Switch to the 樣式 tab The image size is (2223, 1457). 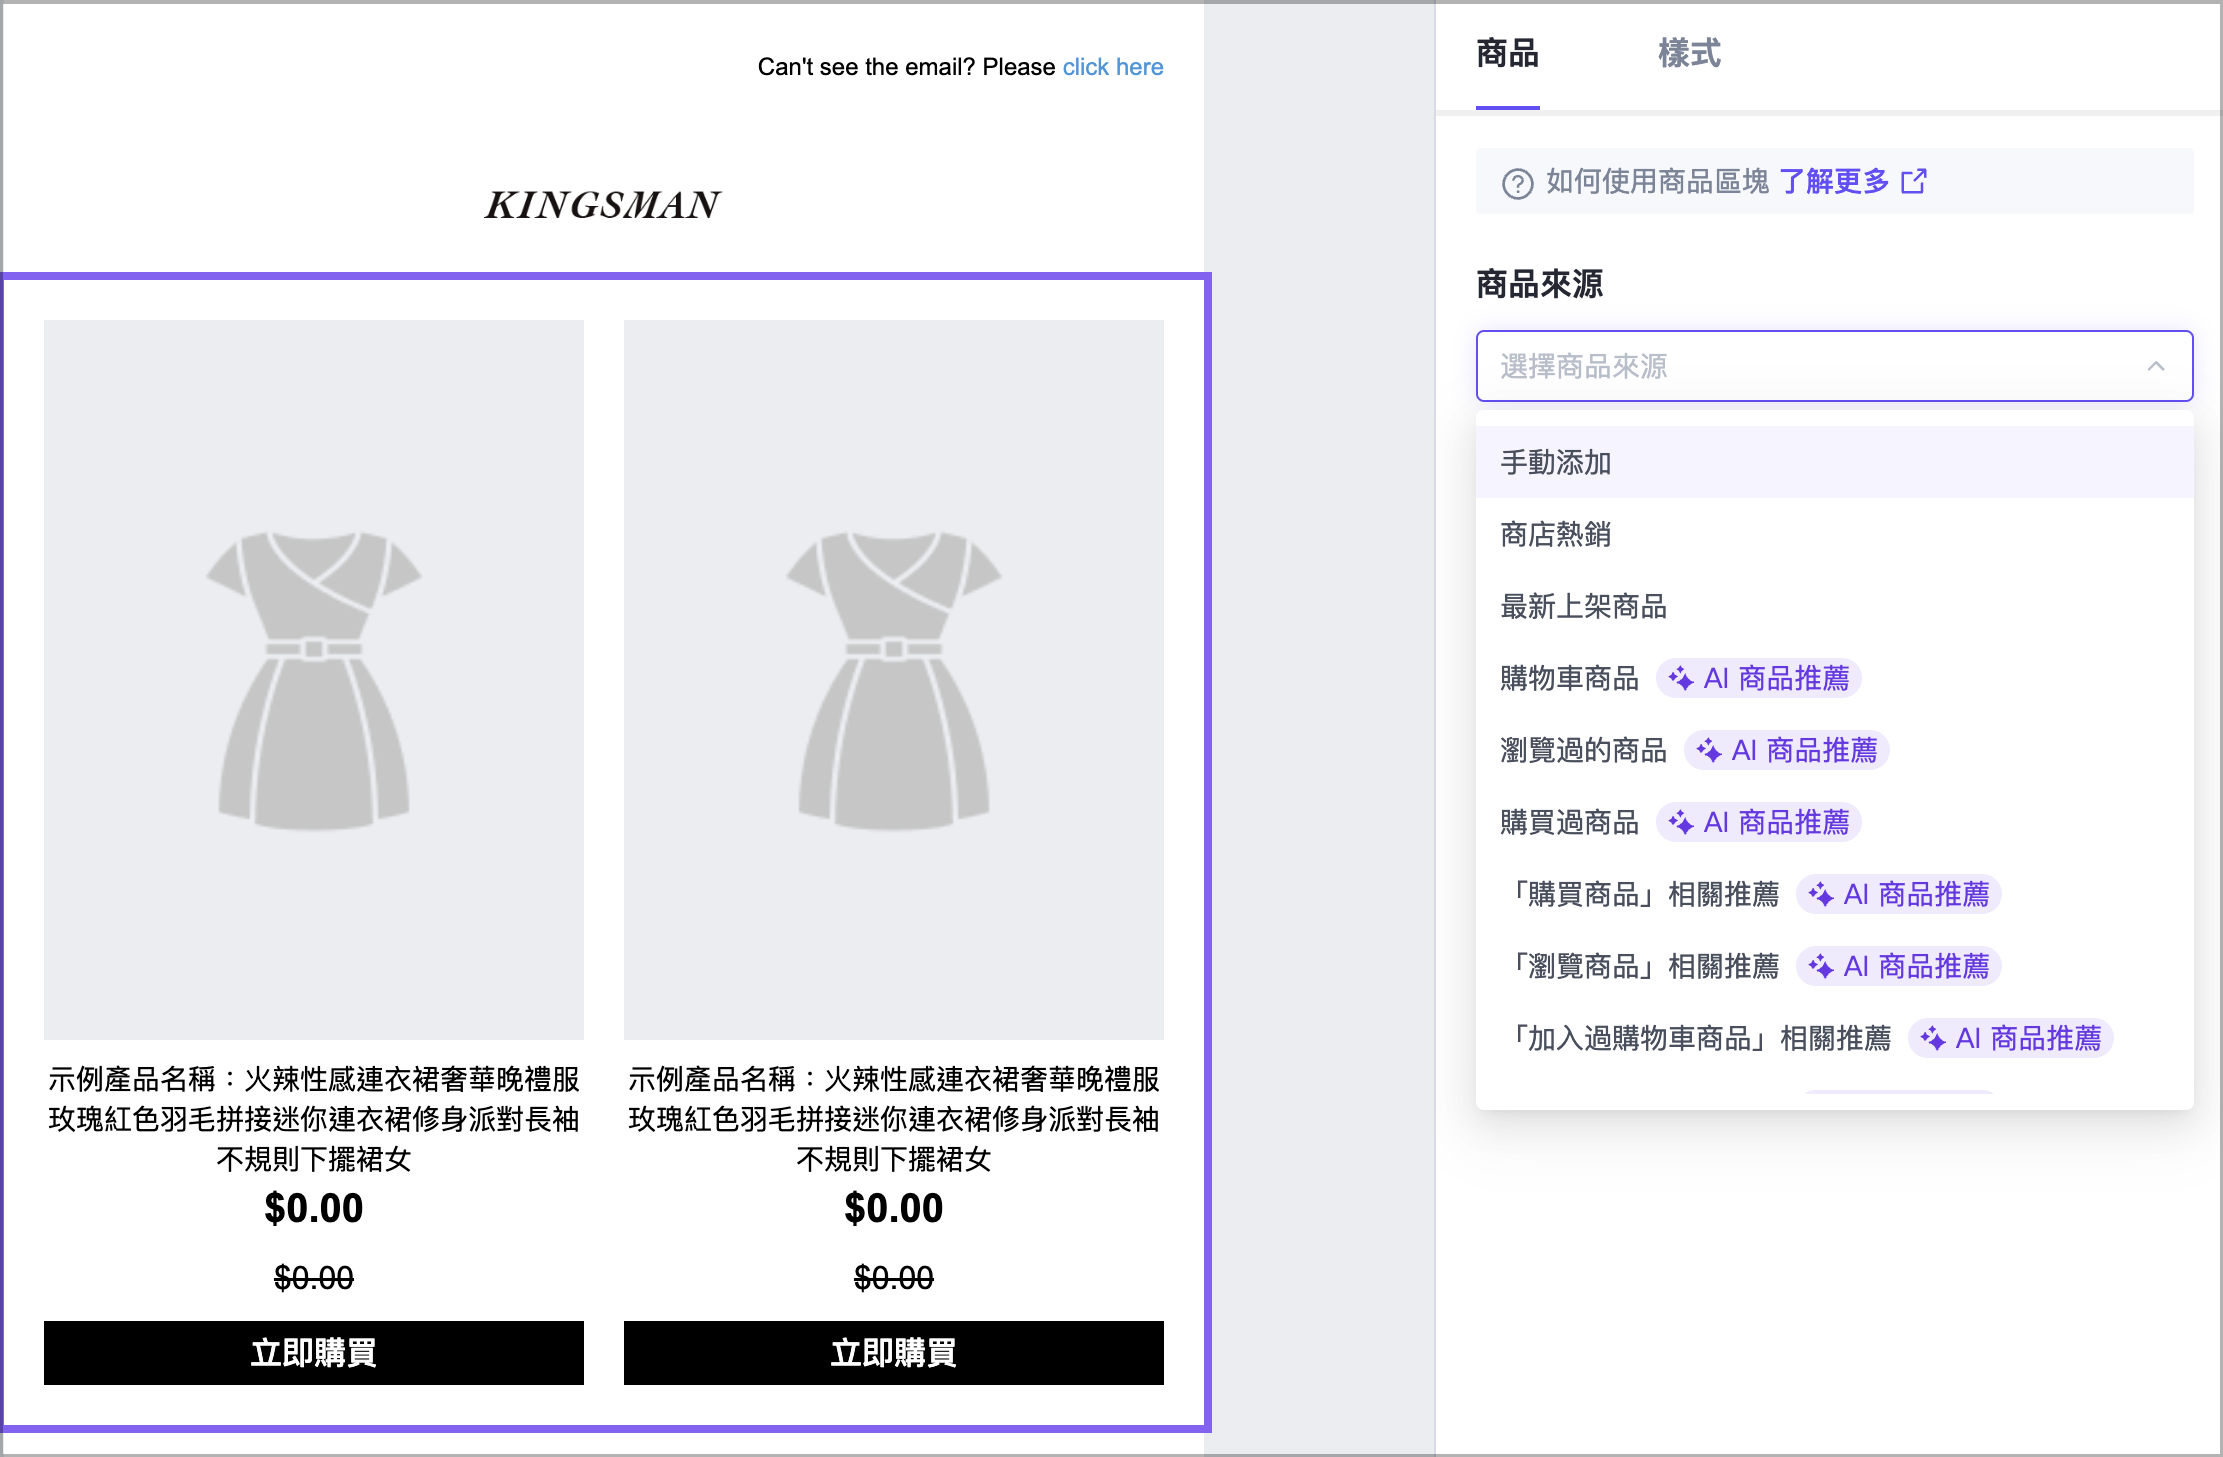[x=1689, y=54]
